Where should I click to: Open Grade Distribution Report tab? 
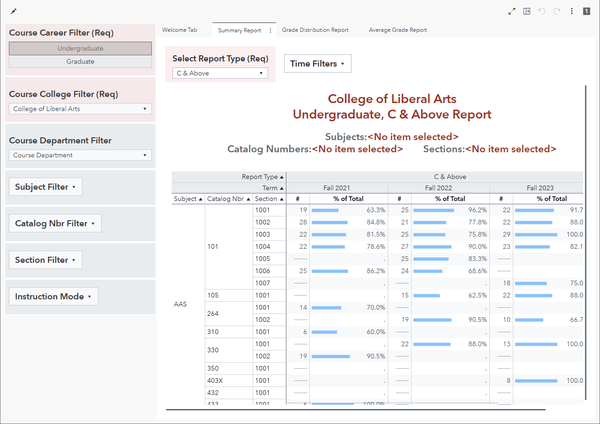(315, 30)
